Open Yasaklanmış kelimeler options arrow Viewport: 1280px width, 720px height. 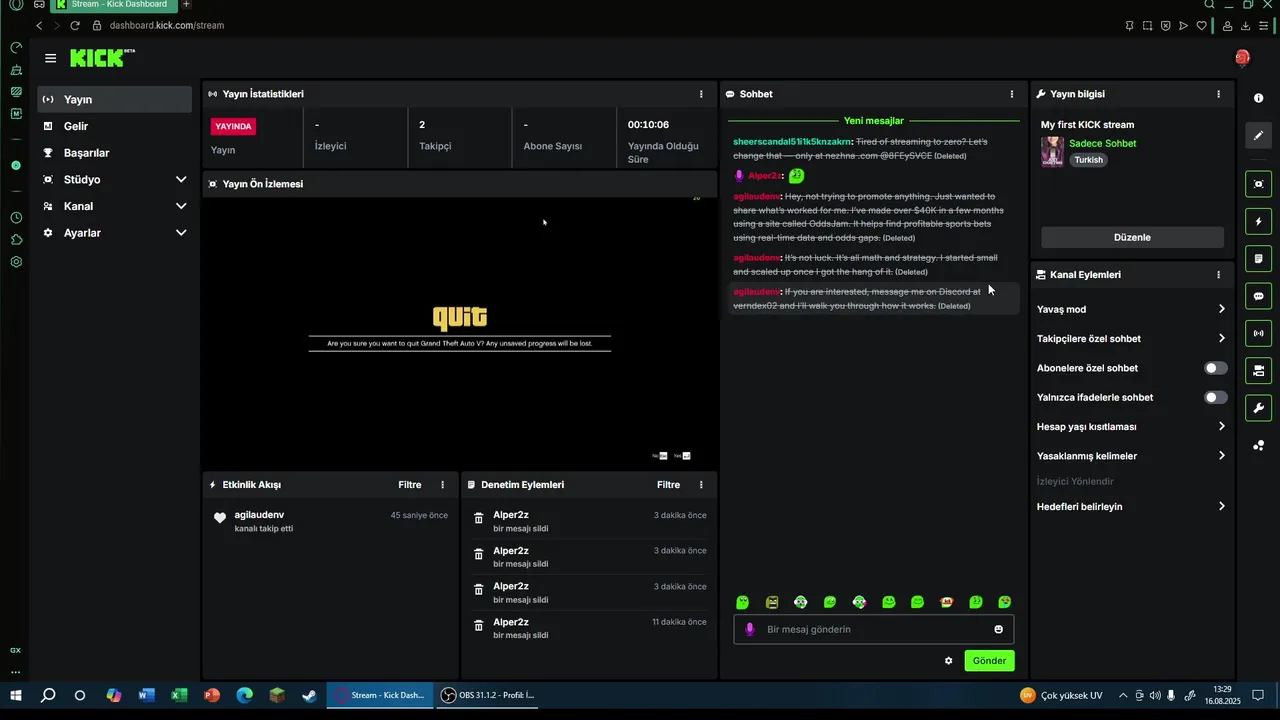1221,456
